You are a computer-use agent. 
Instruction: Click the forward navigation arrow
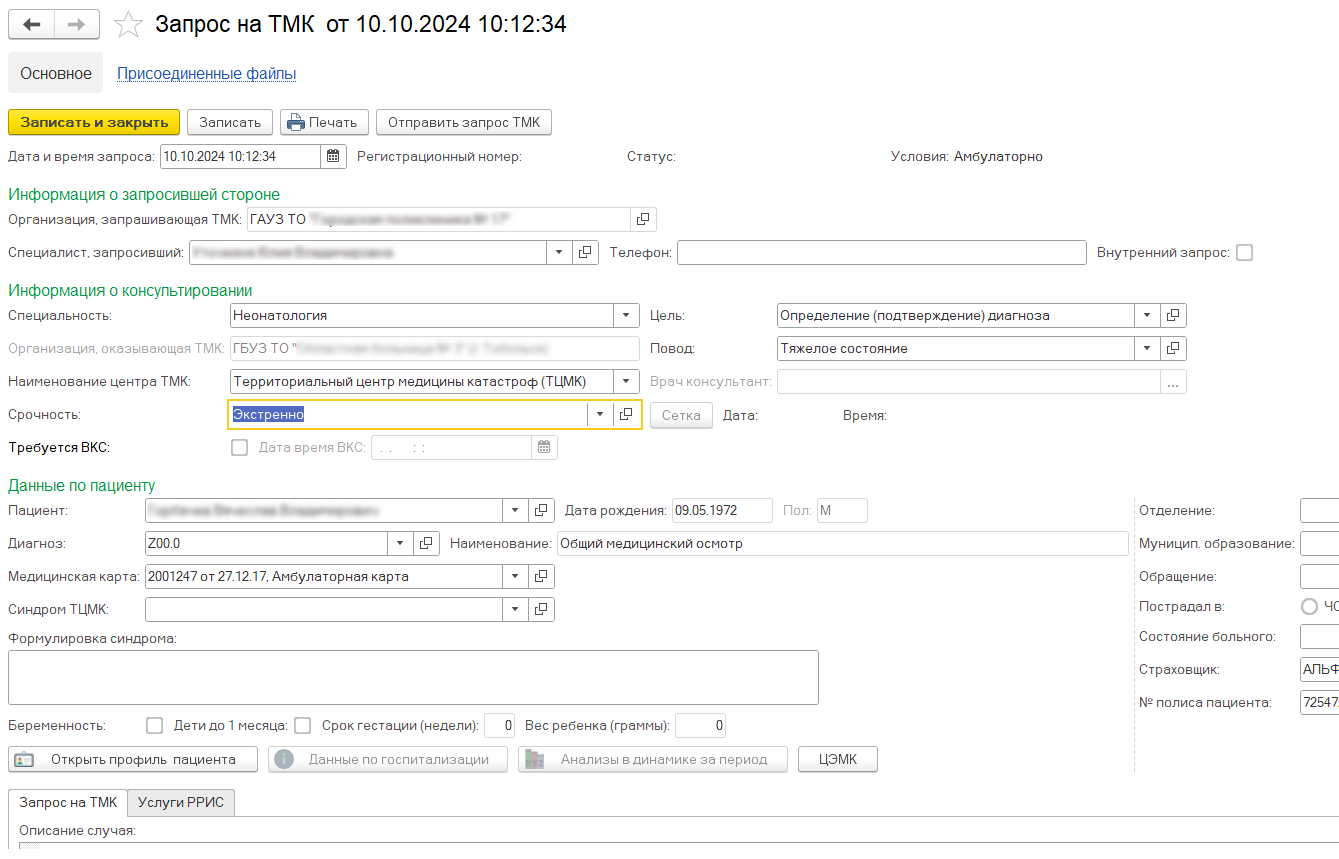pyautogui.click(x=77, y=25)
